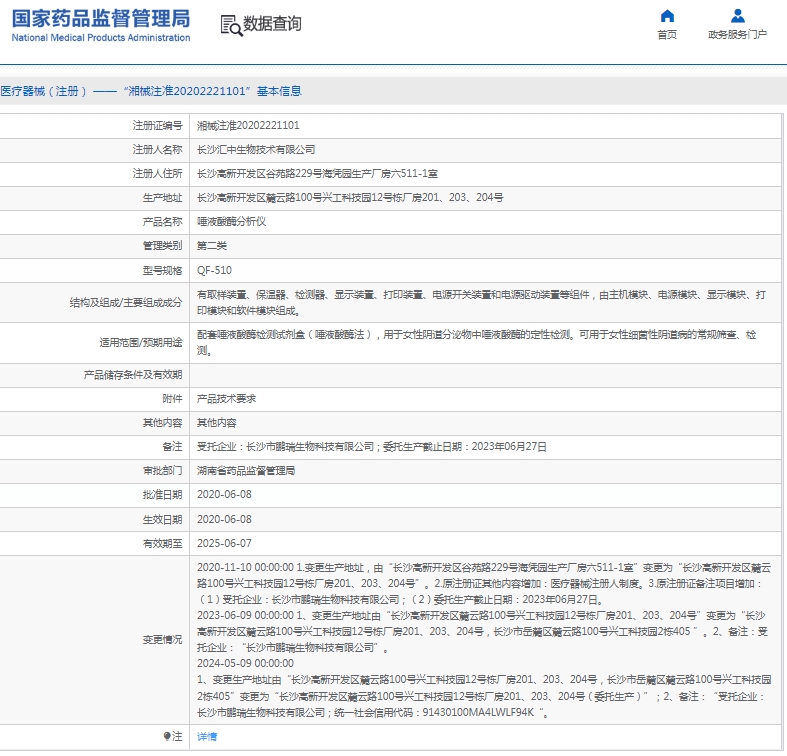Viewport: 787px width, 756px height.
Task: Click the 批准日期 label
Action: tap(162, 494)
